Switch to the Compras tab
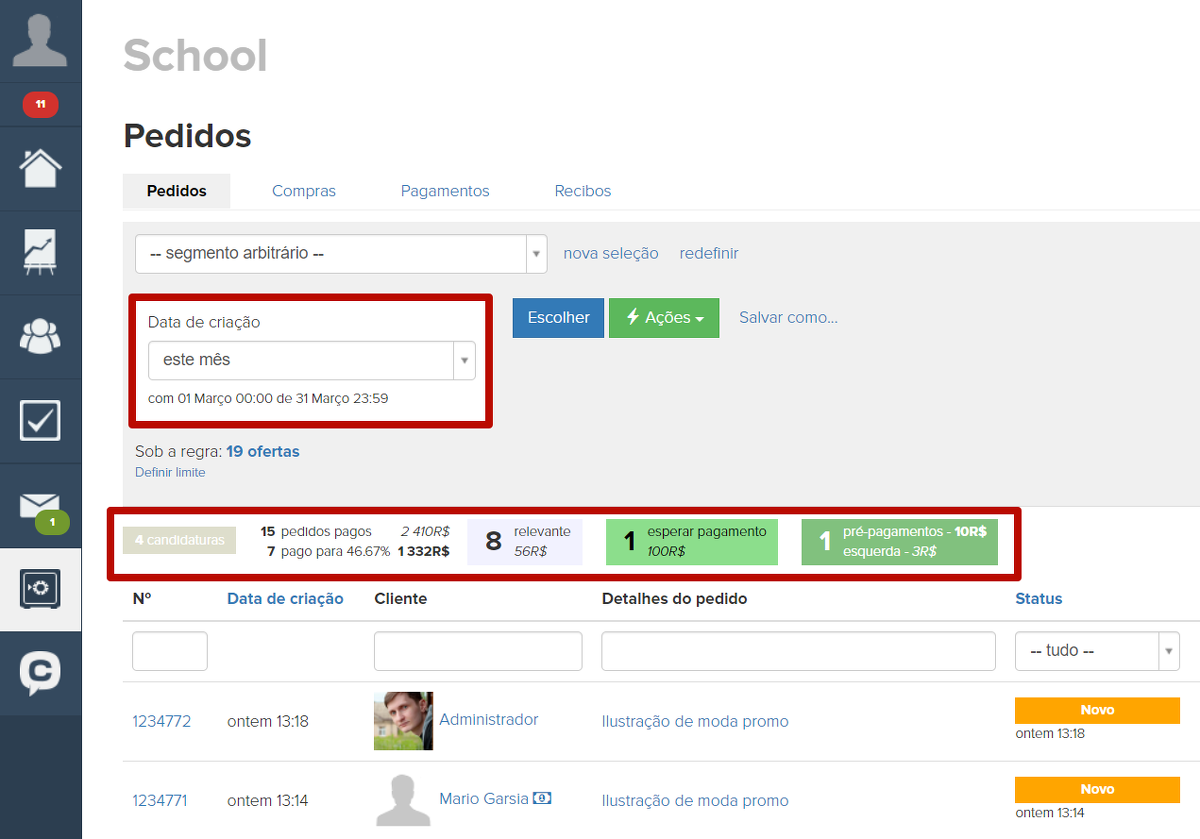This screenshot has width=1200, height=839. [x=304, y=191]
